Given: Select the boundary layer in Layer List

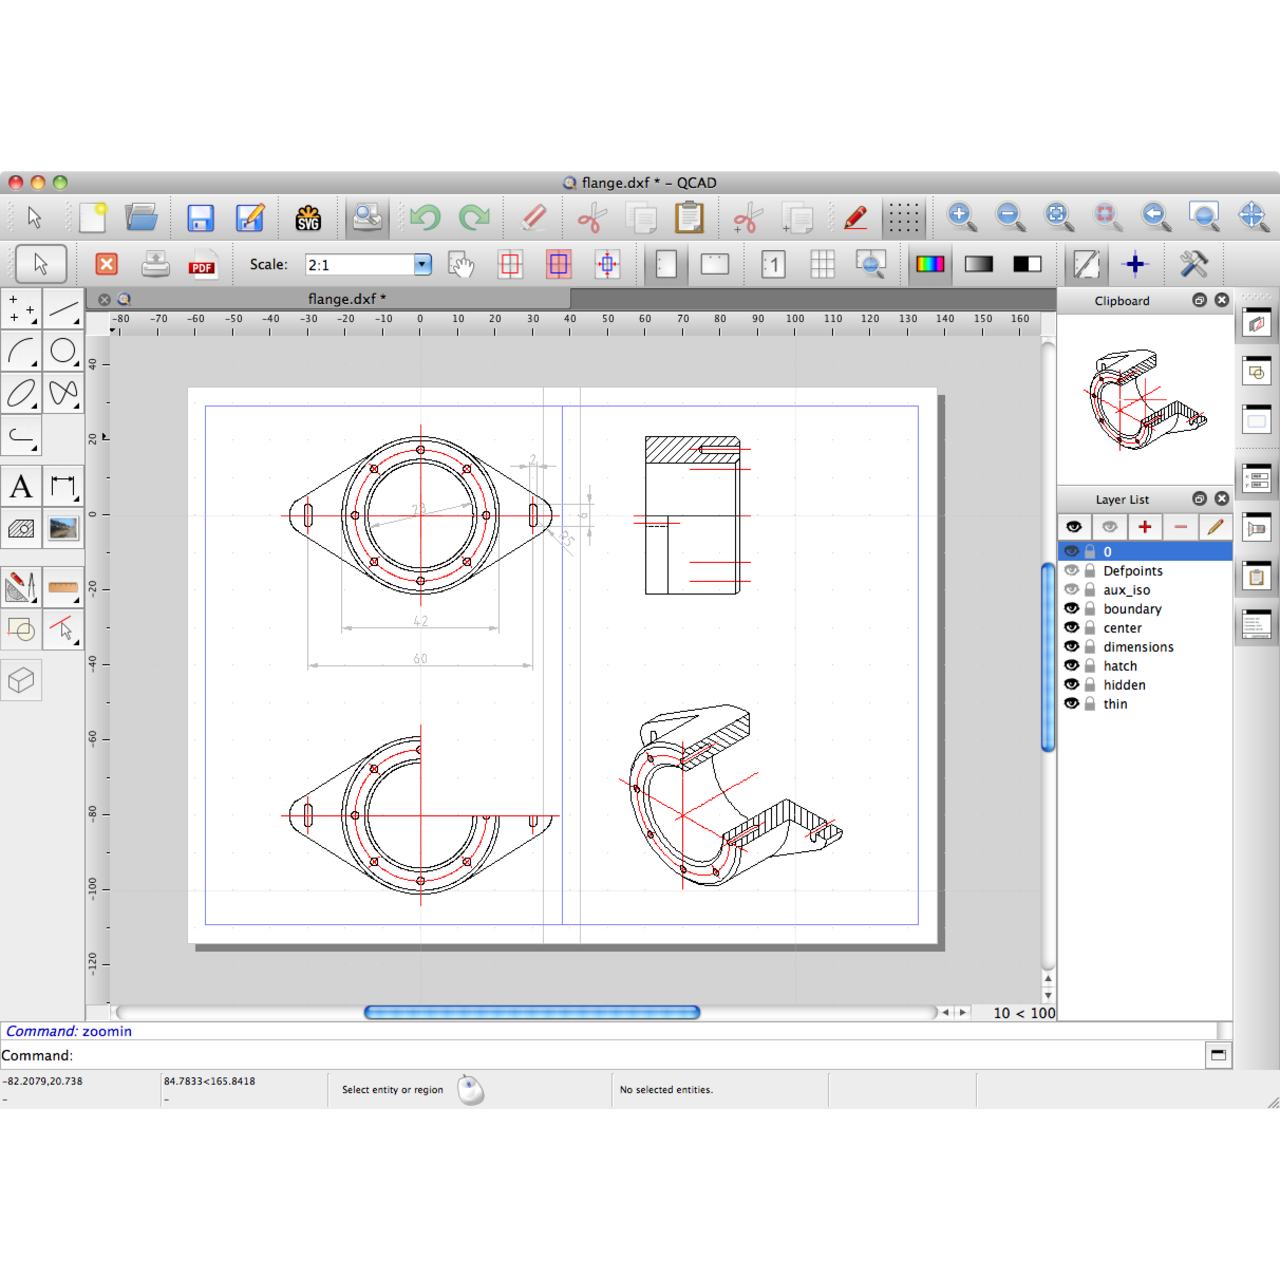Looking at the screenshot, I should point(1132,609).
